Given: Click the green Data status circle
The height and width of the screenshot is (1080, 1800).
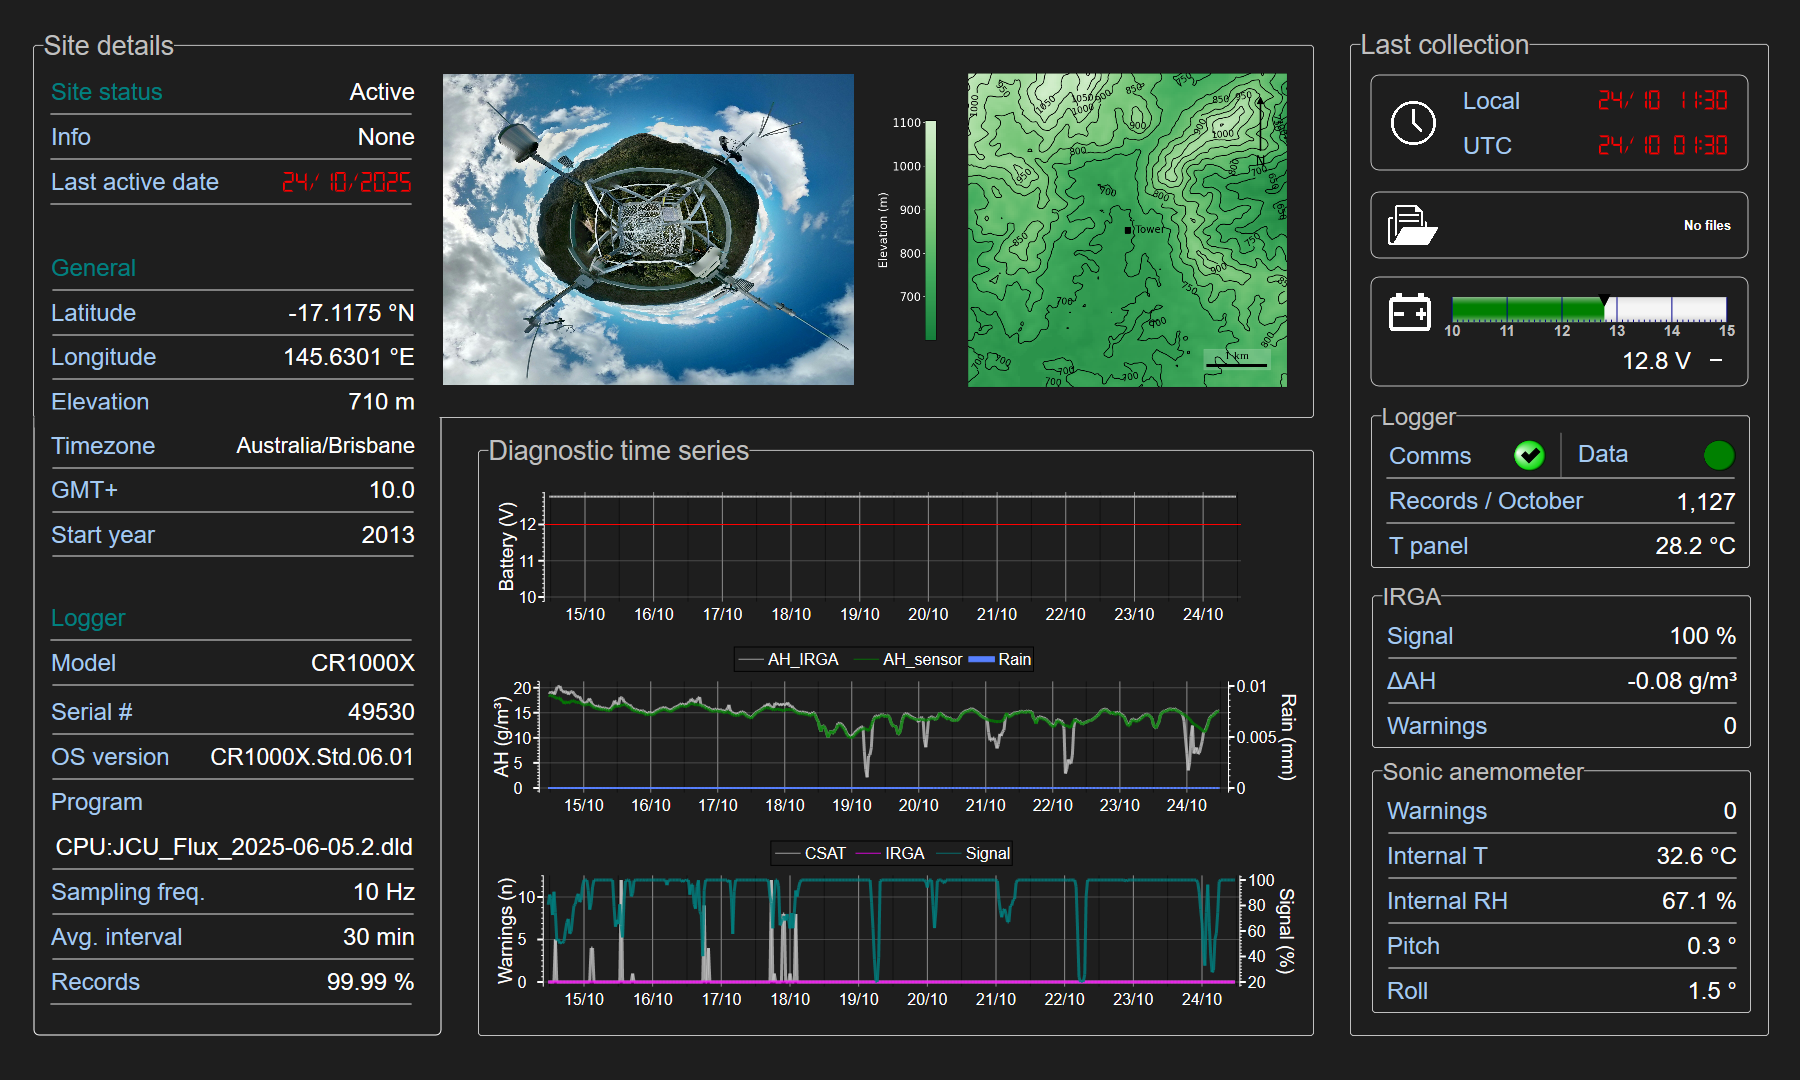Looking at the screenshot, I should click(1718, 455).
